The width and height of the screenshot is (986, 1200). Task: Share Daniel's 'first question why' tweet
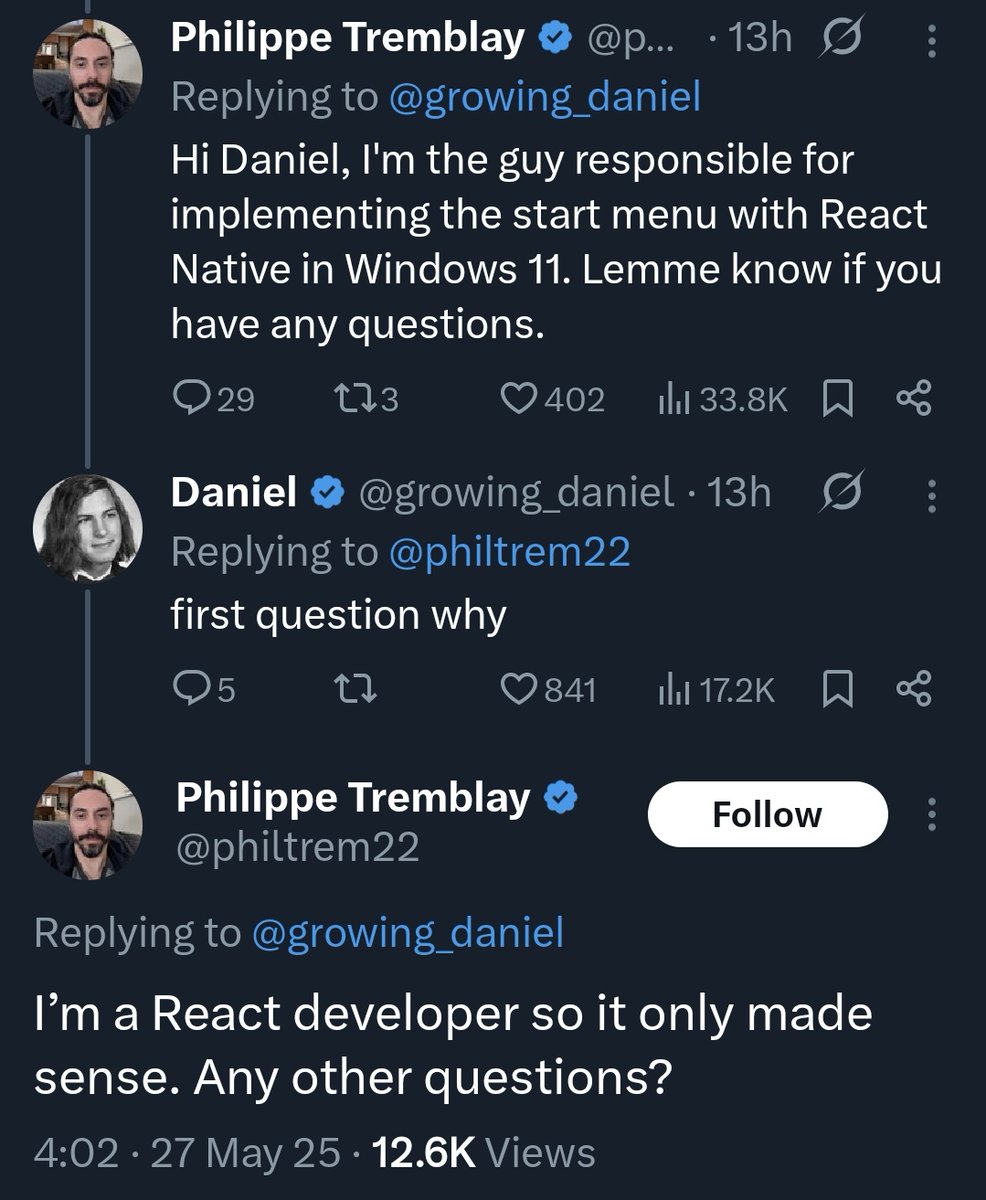pyautogui.click(x=914, y=689)
